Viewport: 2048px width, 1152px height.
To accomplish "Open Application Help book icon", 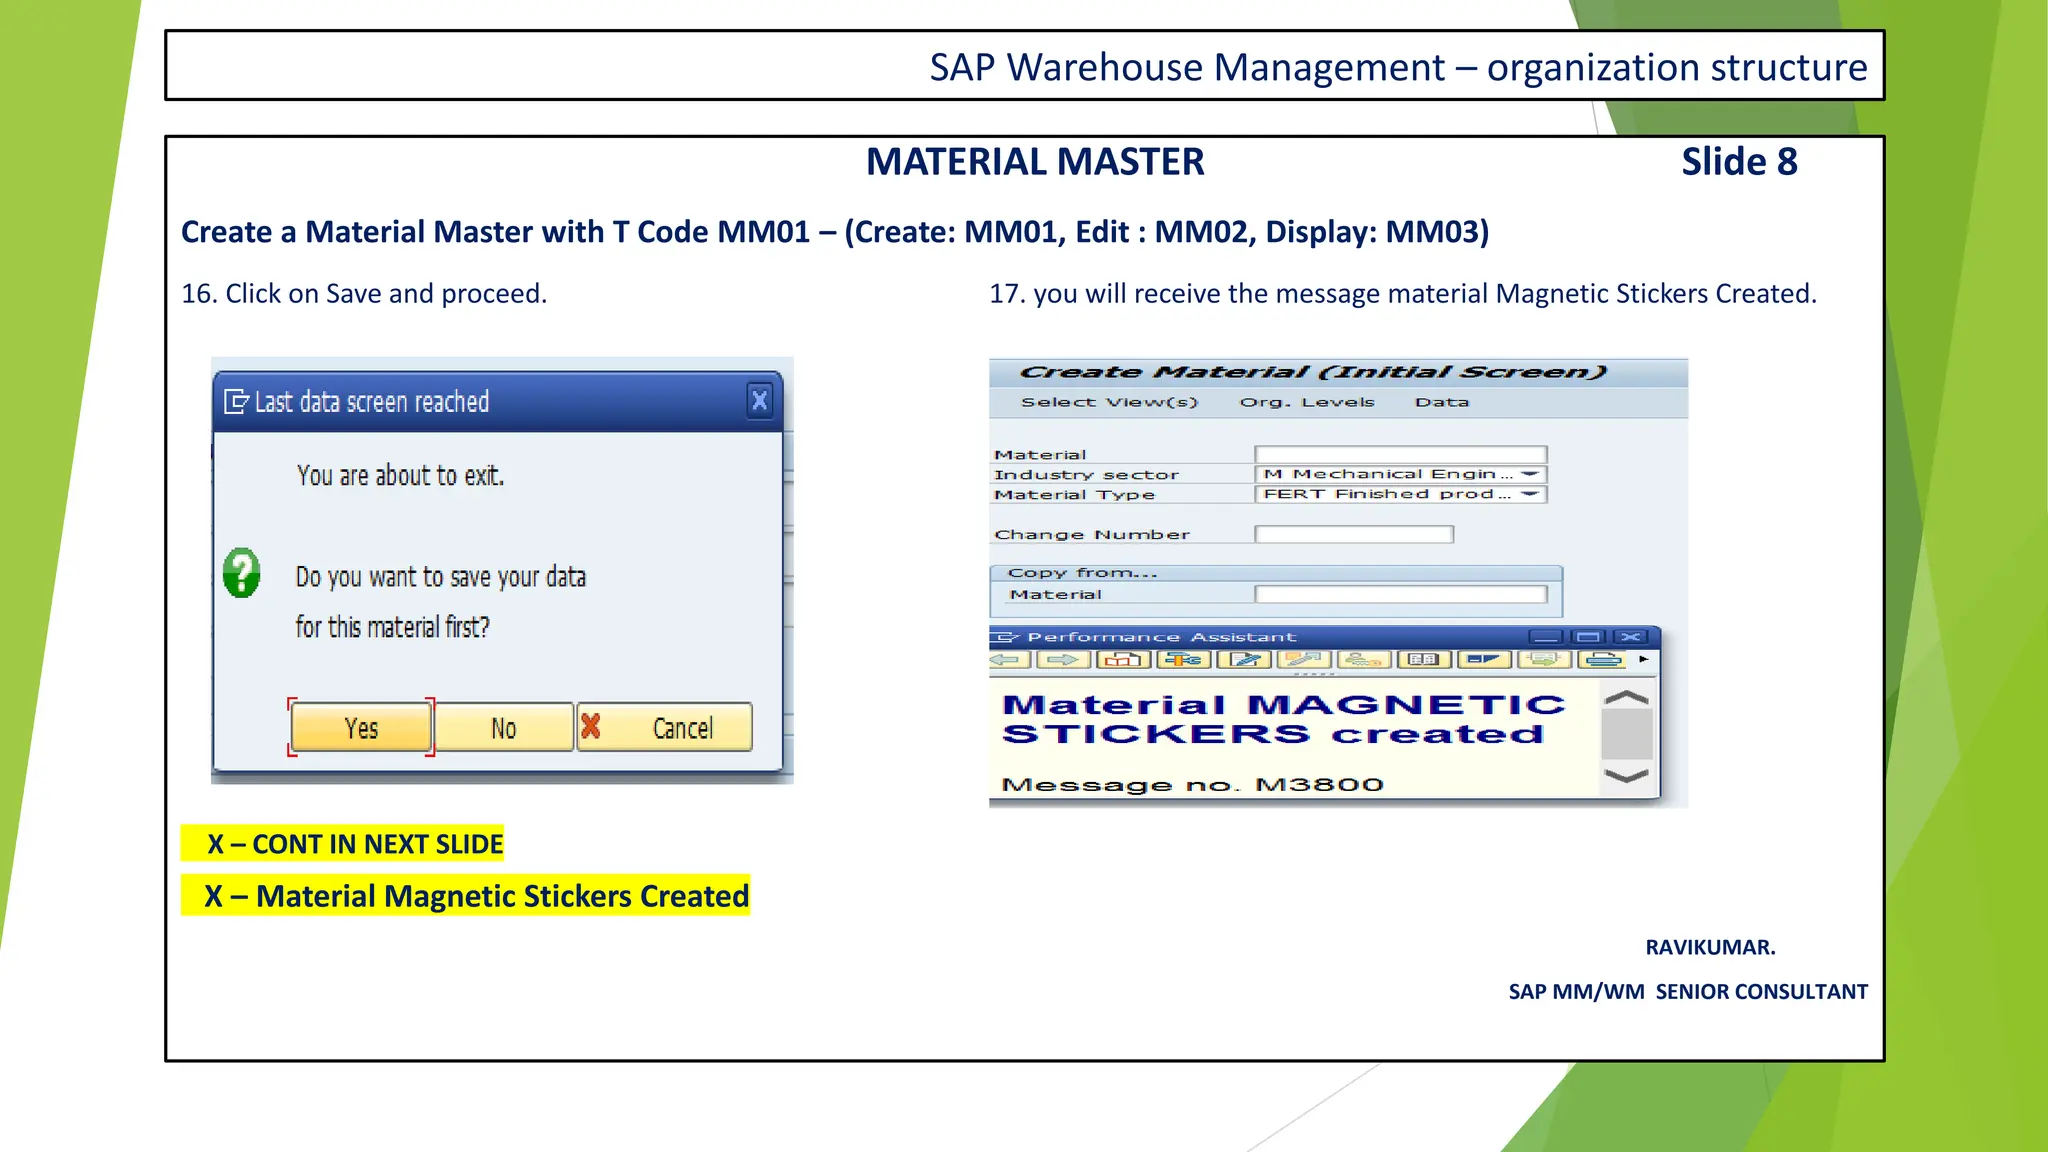I will [1123, 660].
